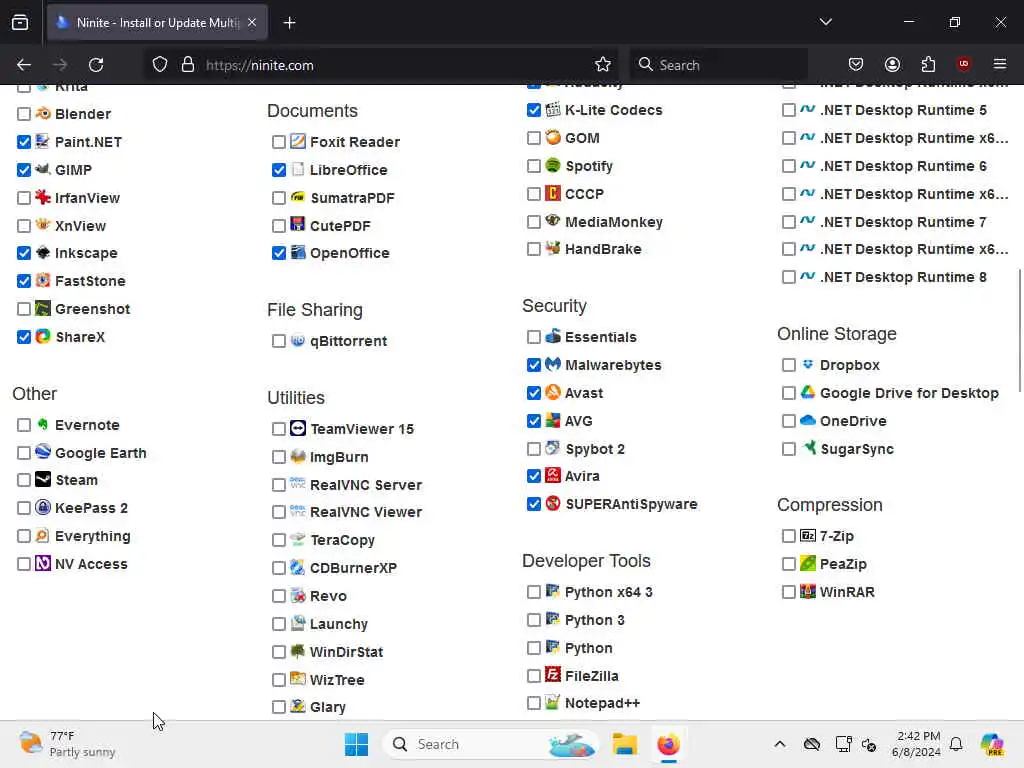The width and height of the screenshot is (1024, 768).
Task: Open the notifications bell icon
Action: click(956, 744)
